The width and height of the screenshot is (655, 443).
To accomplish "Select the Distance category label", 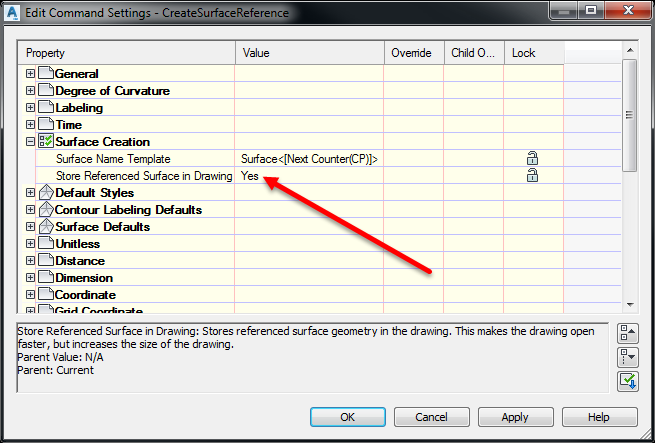I will [80, 261].
